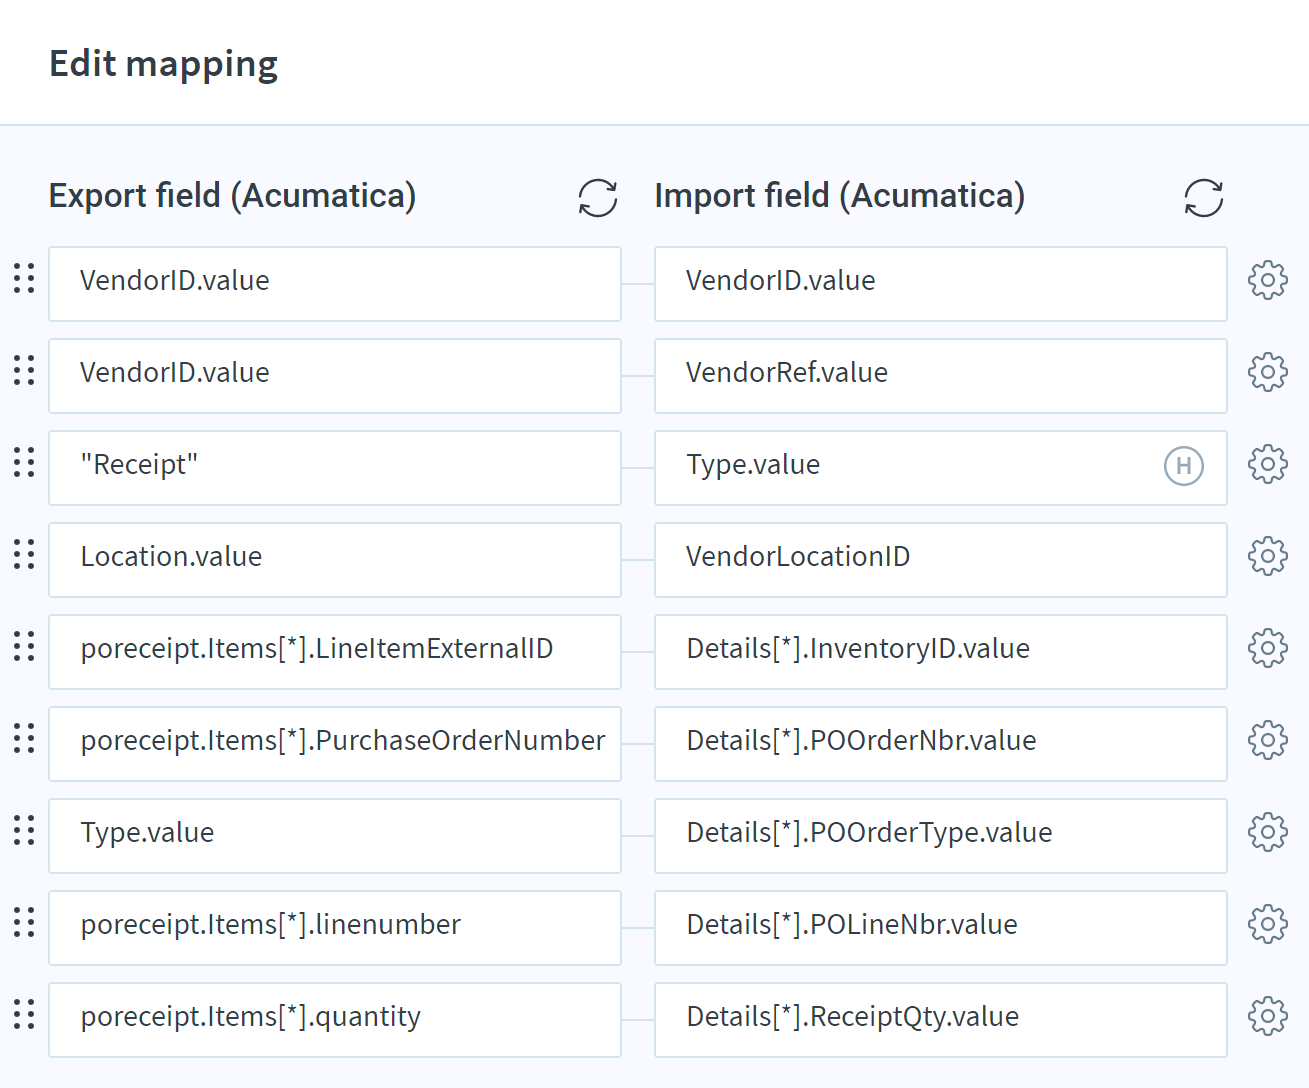Viewport: 1309px width, 1088px height.
Task: Grab drag handle of quantity row
Action: pos(24,1014)
